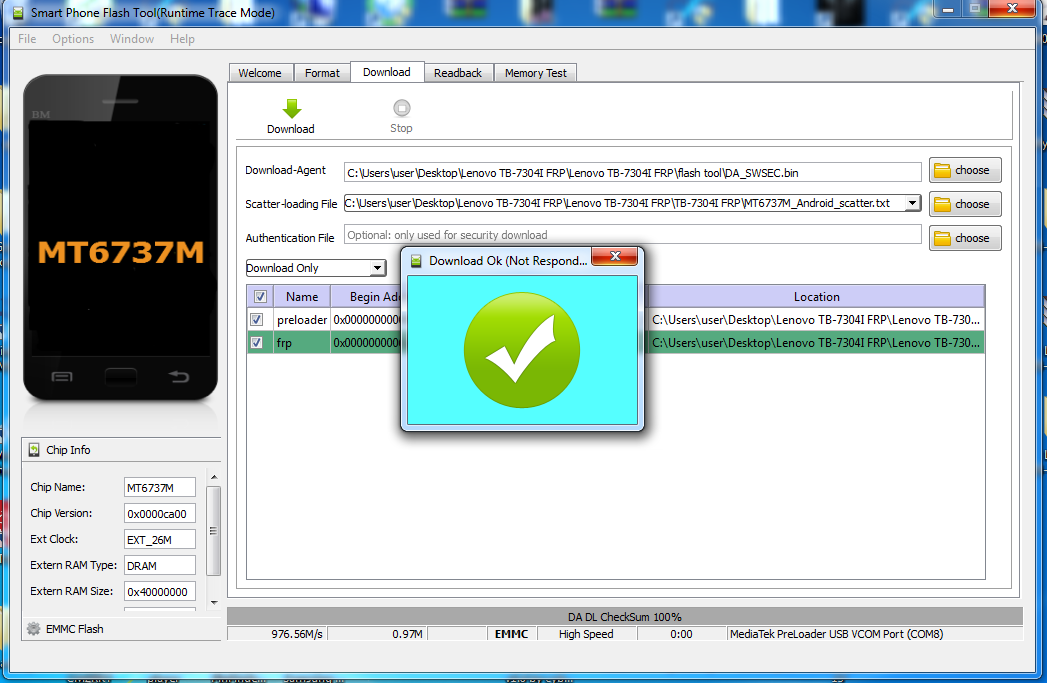Screen dimensions: 1047x683
Task: Click the phone's back arrow icon
Action: (x=178, y=377)
